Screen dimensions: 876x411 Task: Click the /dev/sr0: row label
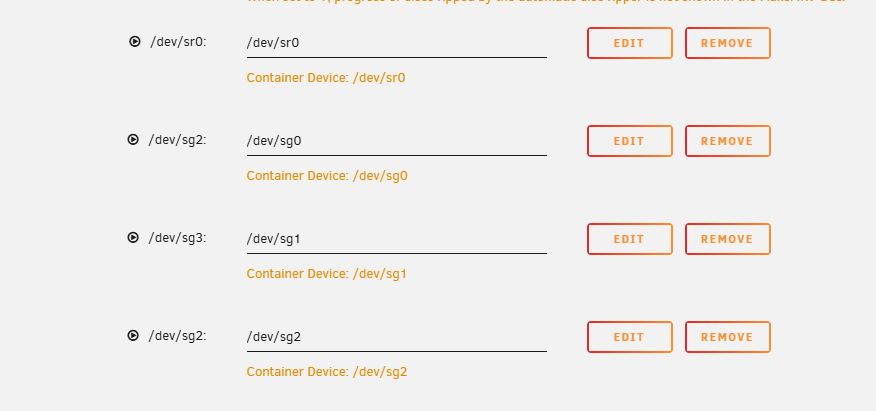click(178, 42)
